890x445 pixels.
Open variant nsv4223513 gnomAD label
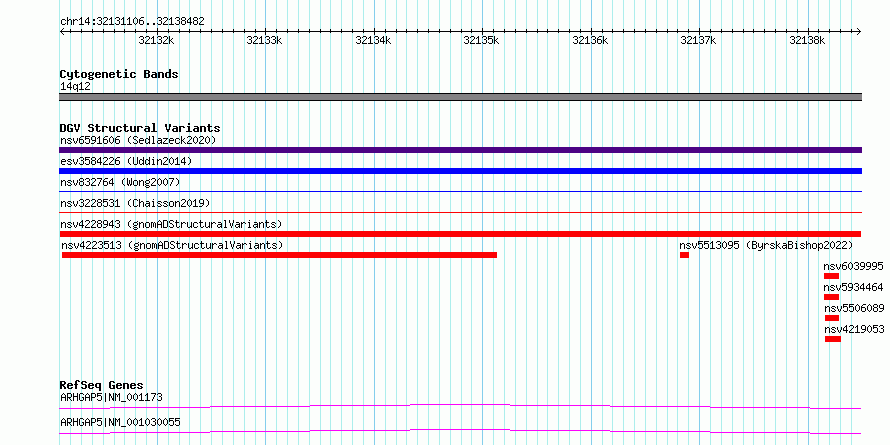coord(172,245)
